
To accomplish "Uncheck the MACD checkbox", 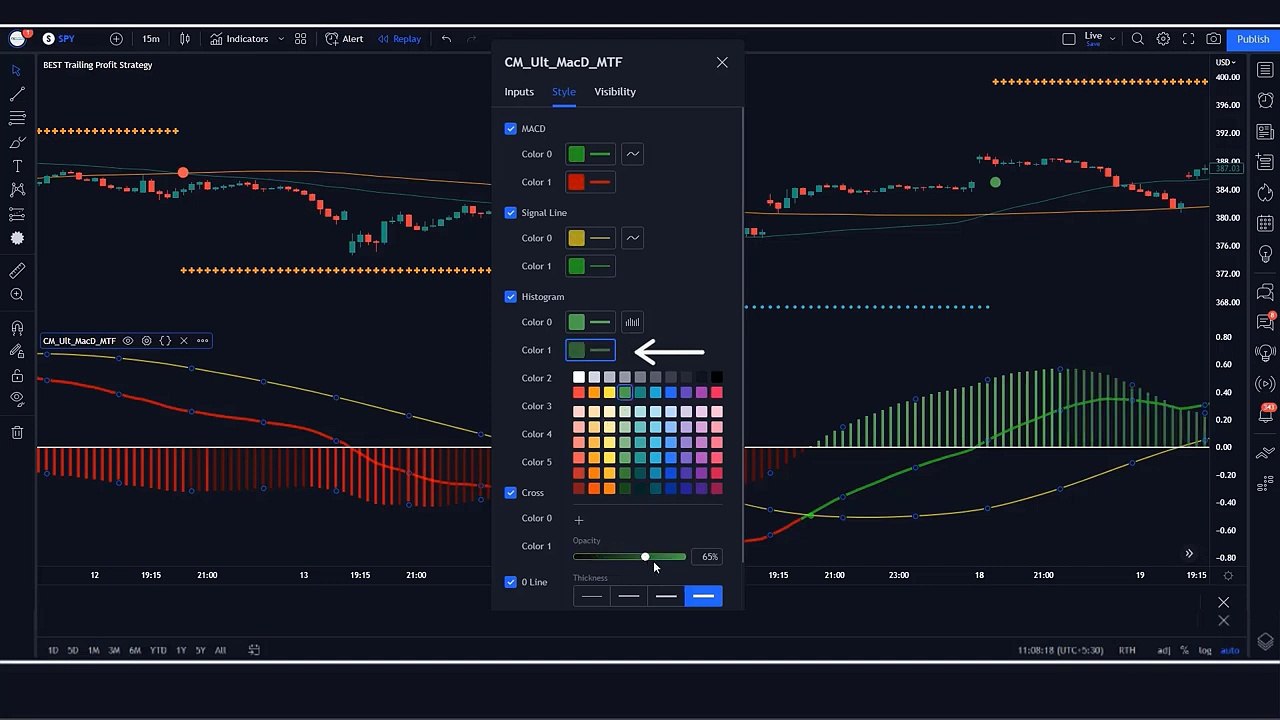I will 511,129.
